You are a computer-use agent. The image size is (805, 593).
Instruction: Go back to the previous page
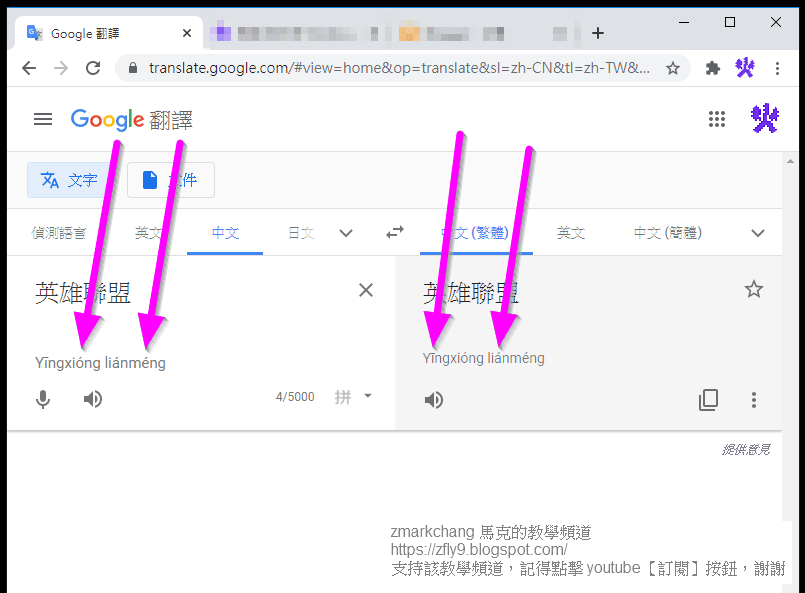[x=29, y=68]
